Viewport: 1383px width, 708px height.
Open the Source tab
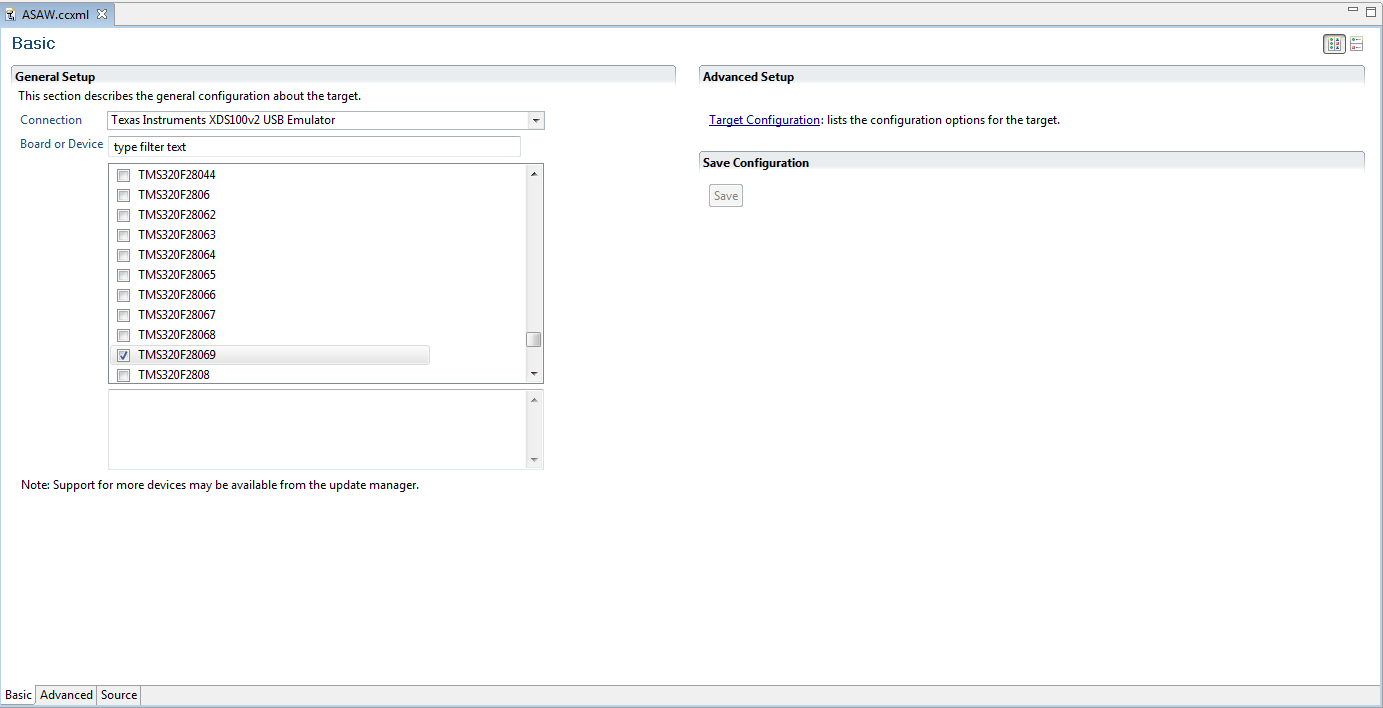coord(119,695)
